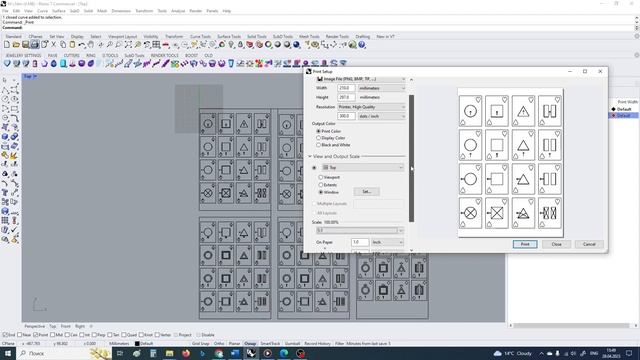Image resolution: width=640 pixels, height=360 pixels.
Task: Click the Copy icon in toolbar
Action: [x=63, y=44]
